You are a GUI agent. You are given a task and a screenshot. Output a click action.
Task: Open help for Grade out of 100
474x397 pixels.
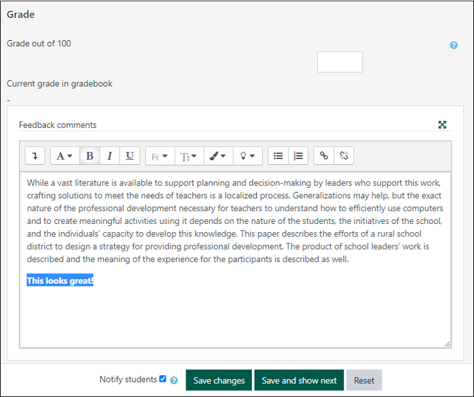[454, 45]
